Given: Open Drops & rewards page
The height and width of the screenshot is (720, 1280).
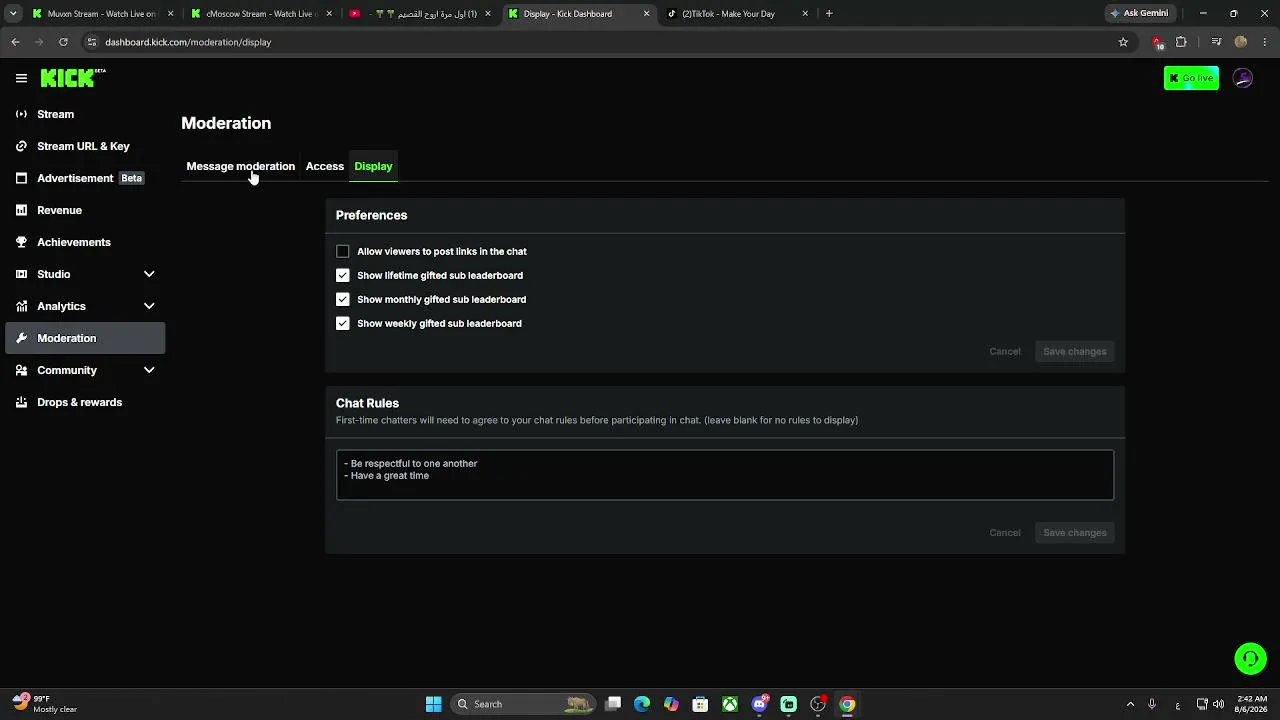Looking at the screenshot, I should [85, 402].
